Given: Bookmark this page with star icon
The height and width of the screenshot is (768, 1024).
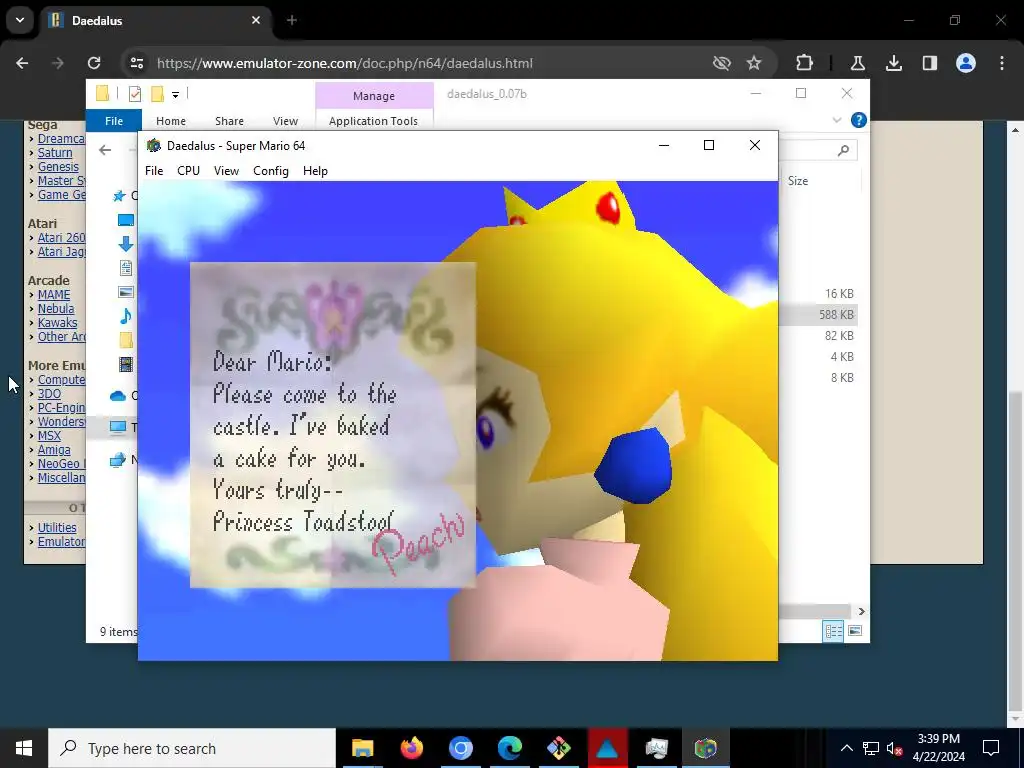Looking at the screenshot, I should tap(754, 63).
